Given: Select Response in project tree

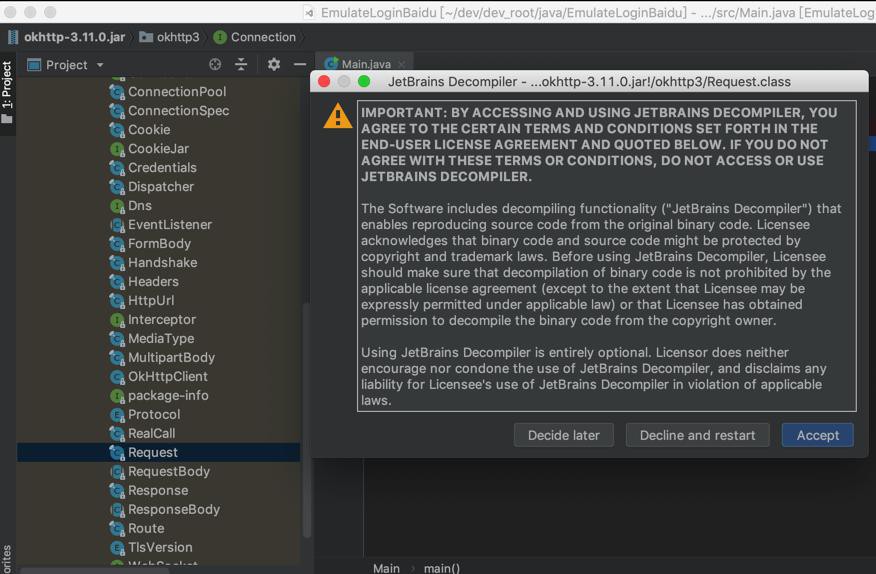Looking at the screenshot, I should pos(158,491).
